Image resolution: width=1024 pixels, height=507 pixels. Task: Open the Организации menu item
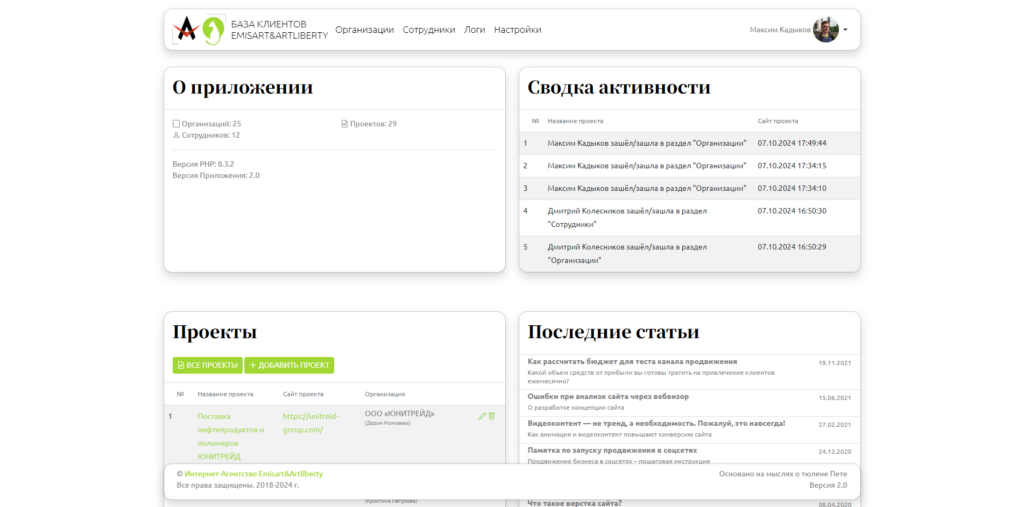(364, 29)
